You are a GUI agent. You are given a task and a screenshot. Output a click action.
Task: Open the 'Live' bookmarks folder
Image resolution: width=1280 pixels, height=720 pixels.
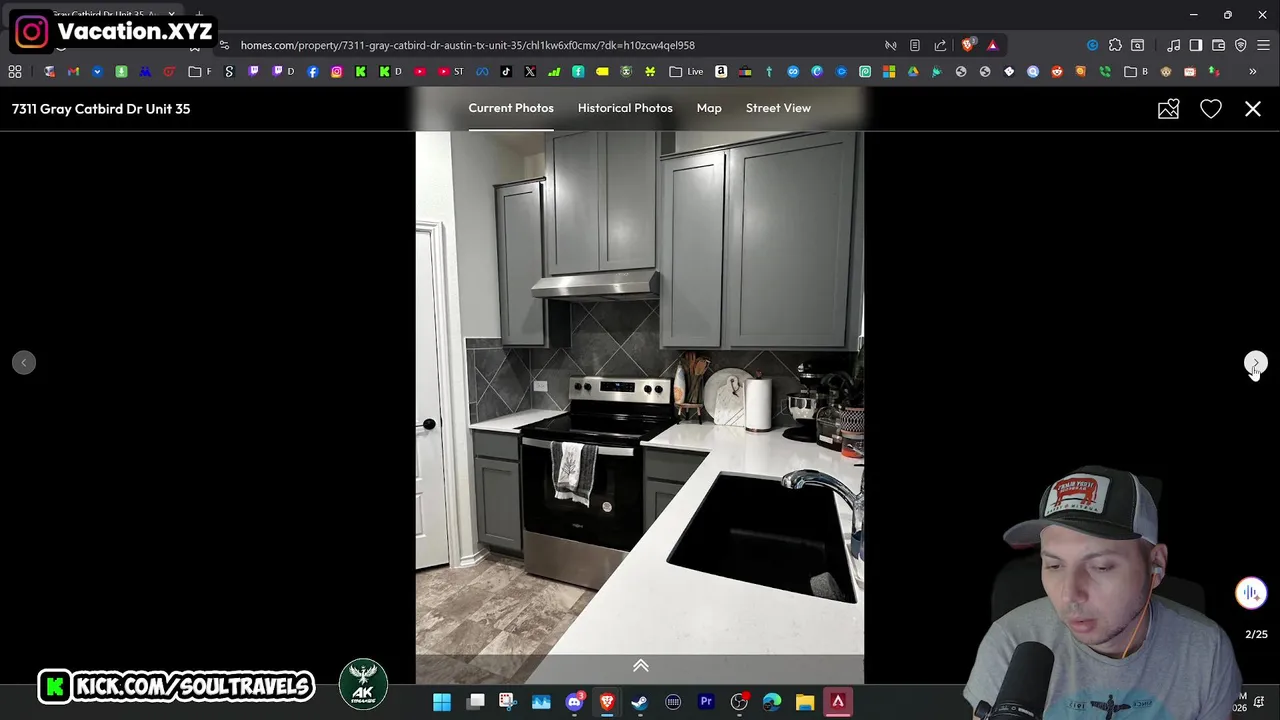(686, 72)
